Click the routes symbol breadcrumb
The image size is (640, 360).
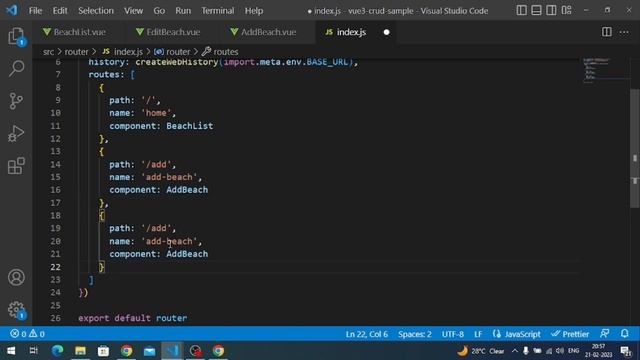[x=220, y=52]
